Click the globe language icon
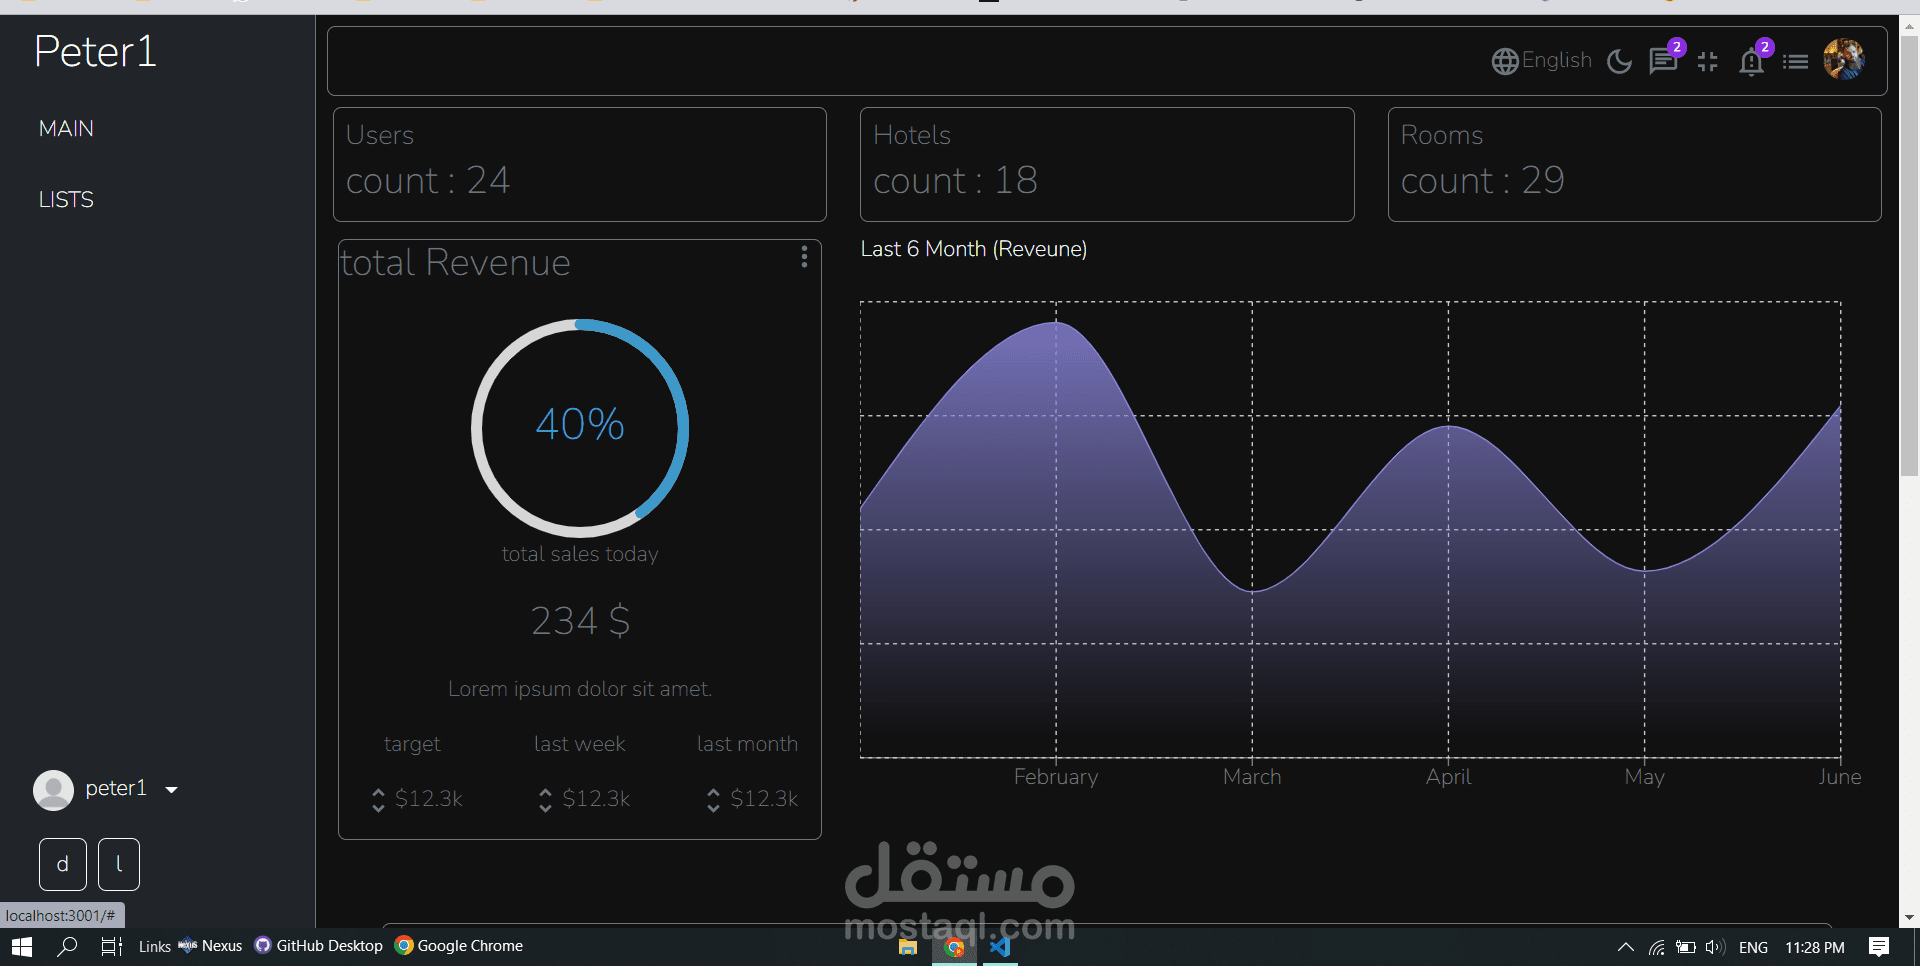 (1507, 61)
